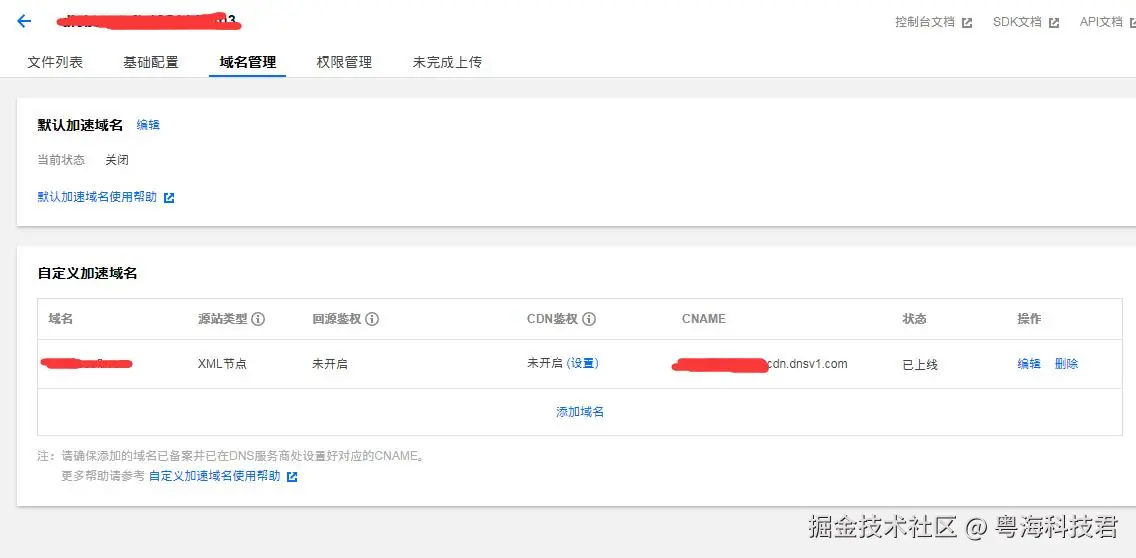
Task: Click the 添加域名 link
Action: pos(580,412)
